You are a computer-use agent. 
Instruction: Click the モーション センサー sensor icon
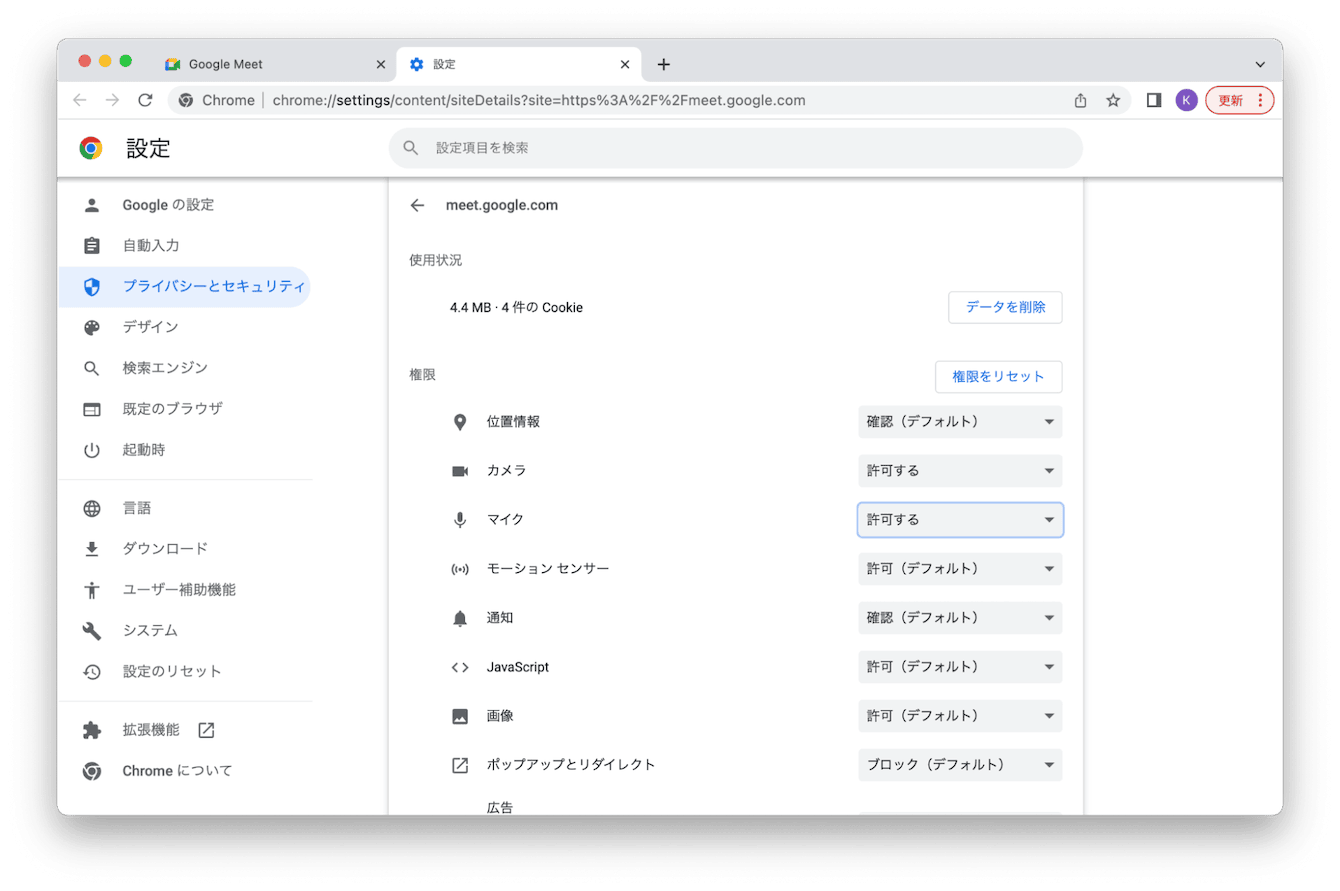pyautogui.click(x=460, y=569)
